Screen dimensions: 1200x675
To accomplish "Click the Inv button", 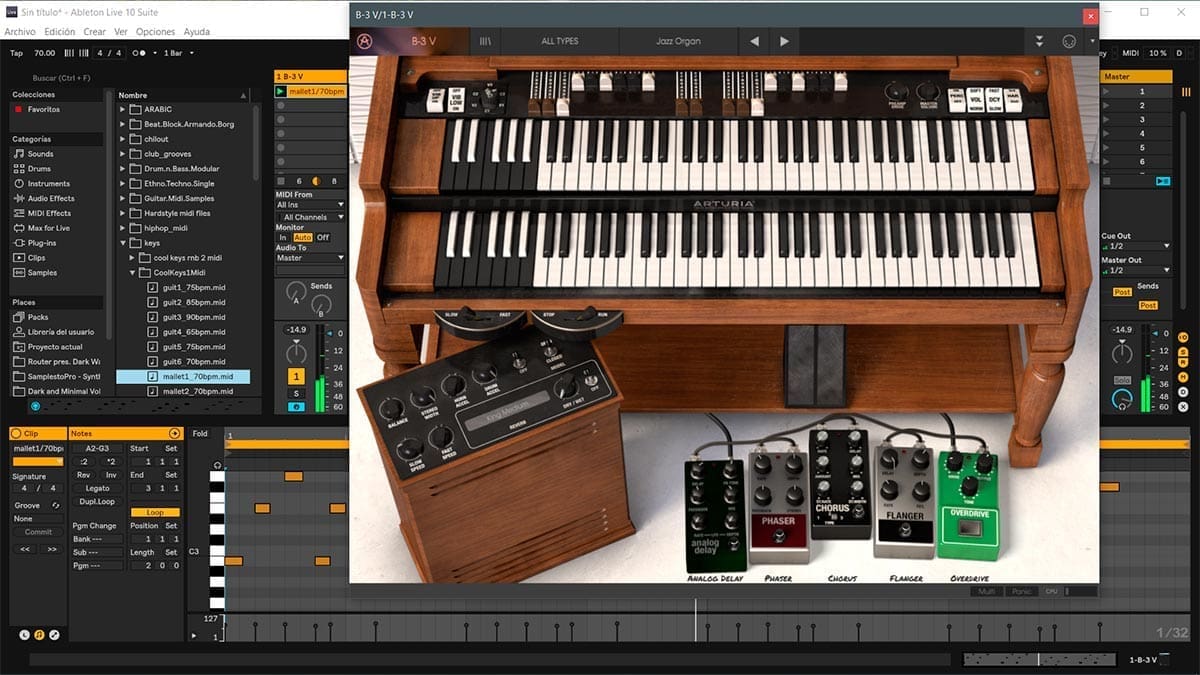I will point(111,475).
